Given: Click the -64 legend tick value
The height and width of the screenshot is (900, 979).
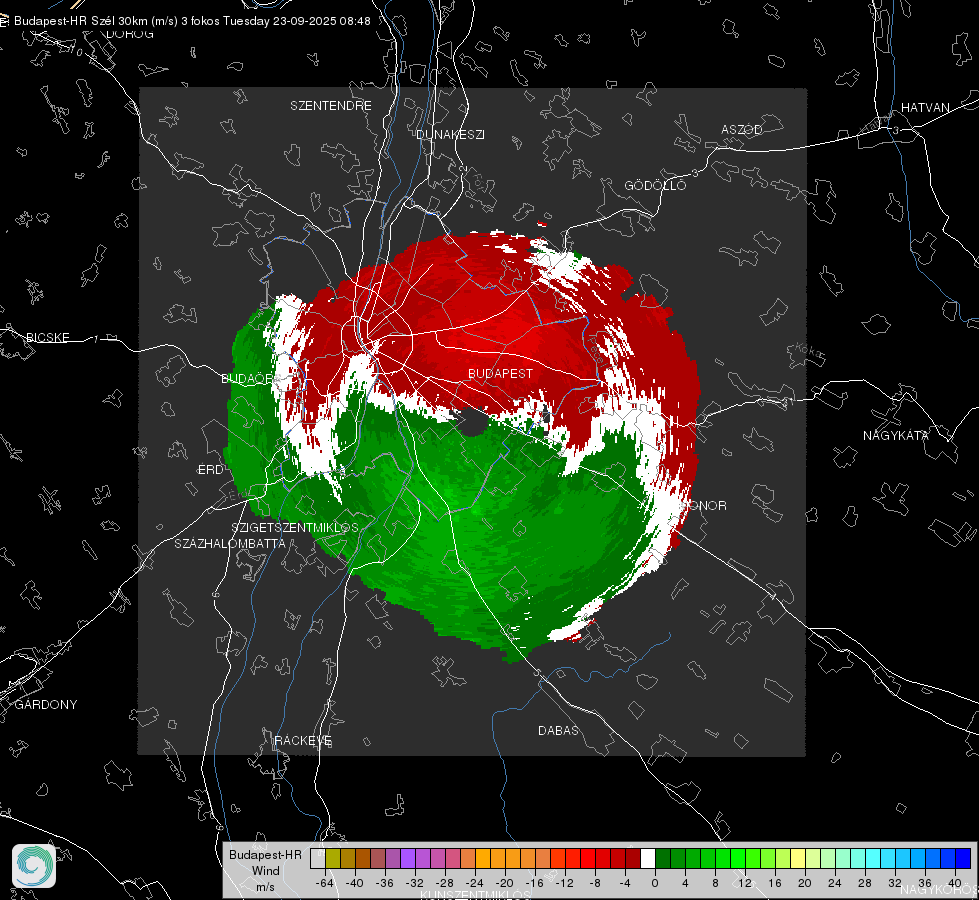Looking at the screenshot, I should pyautogui.click(x=325, y=883).
